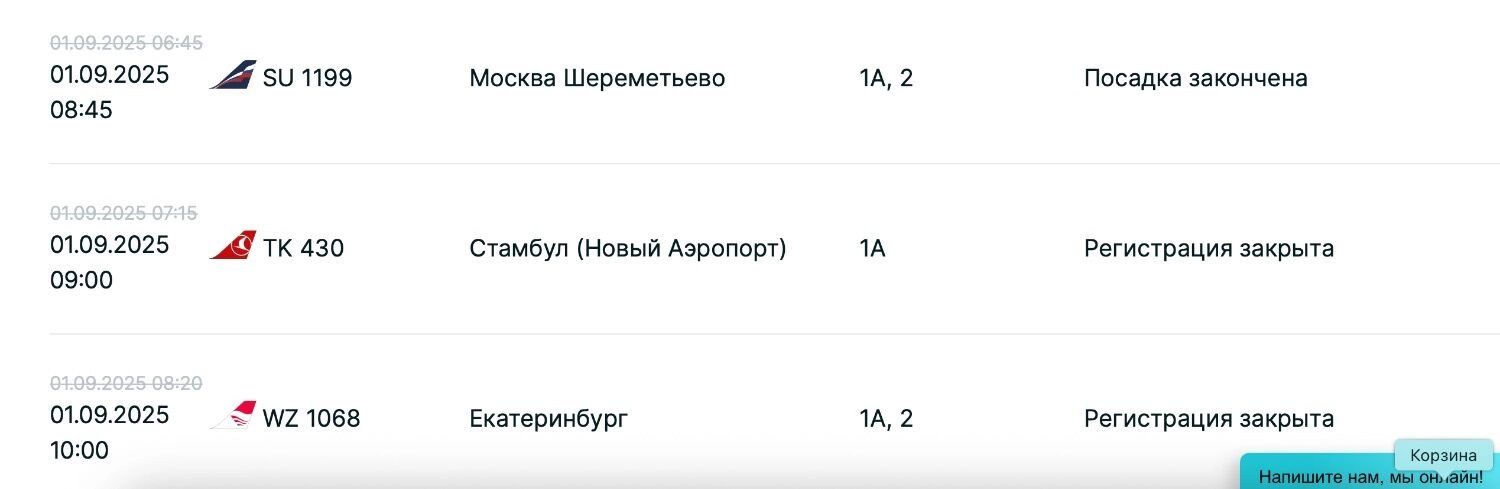The height and width of the screenshot is (489, 1500).
Task: Click status Посадка закончена
Action: click(1196, 78)
